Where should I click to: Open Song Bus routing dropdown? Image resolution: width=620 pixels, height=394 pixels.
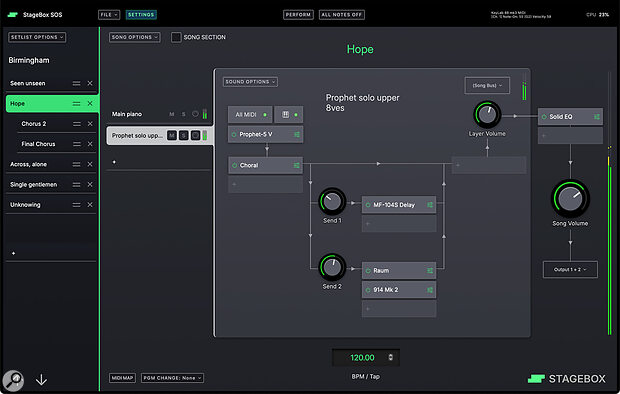click(487, 85)
